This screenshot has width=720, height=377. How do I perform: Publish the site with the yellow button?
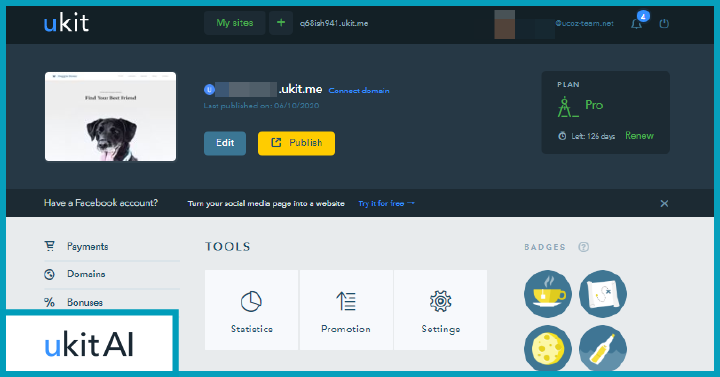(296, 143)
